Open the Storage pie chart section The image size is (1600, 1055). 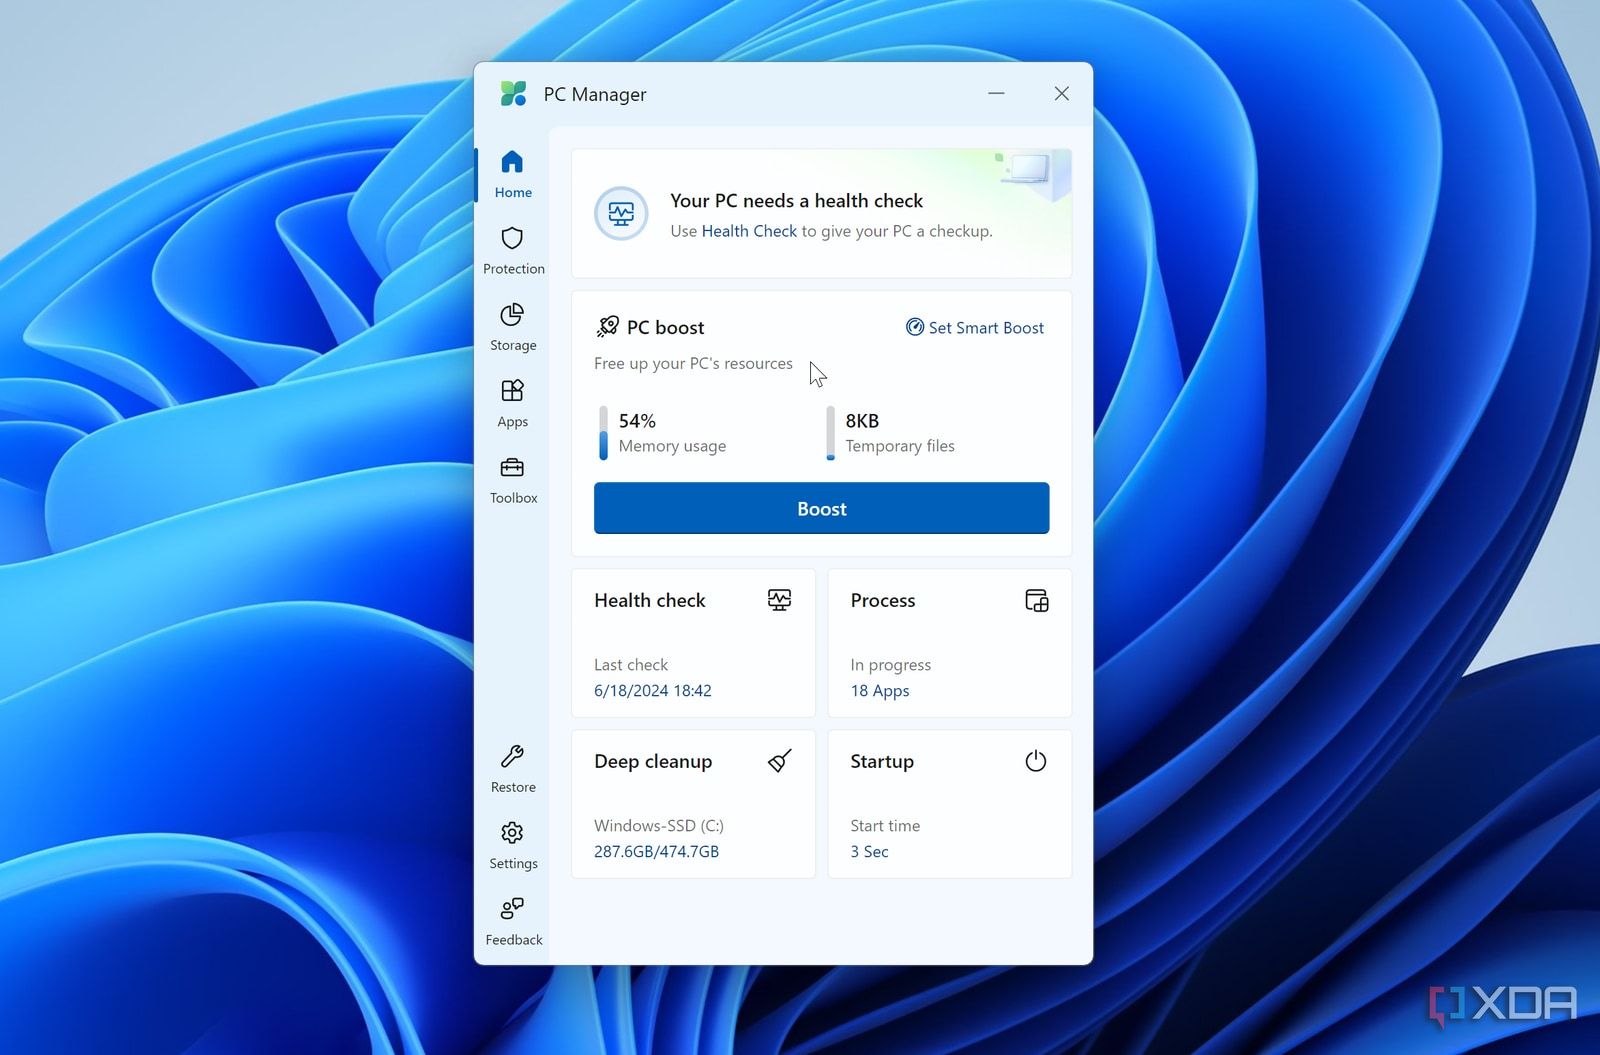coord(513,327)
